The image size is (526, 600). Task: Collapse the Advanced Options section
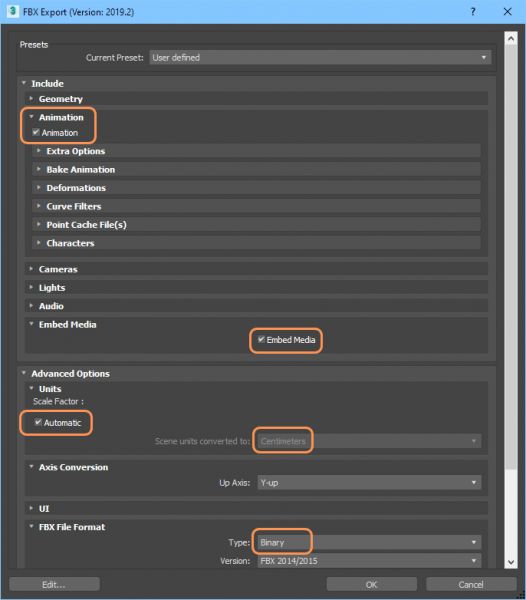coord(65,373)
